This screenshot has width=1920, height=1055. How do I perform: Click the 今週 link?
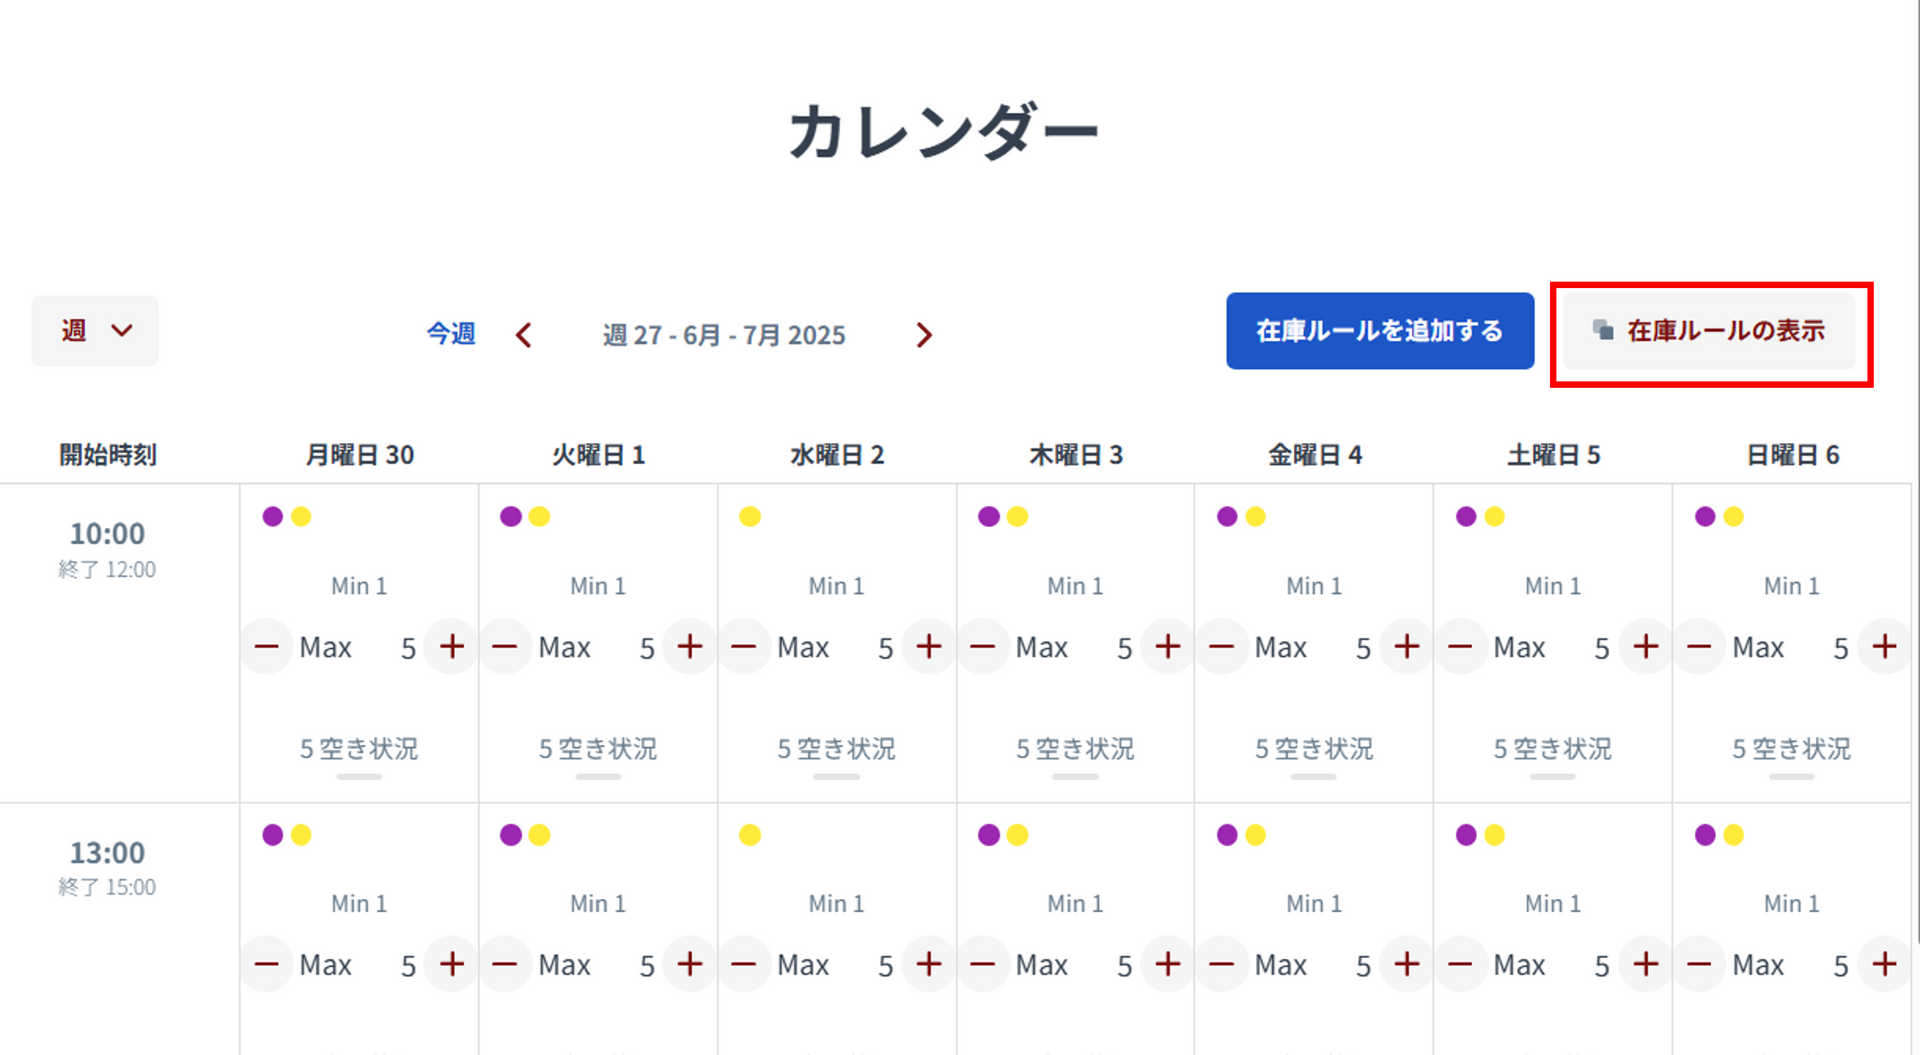click(x=451, y=334)
